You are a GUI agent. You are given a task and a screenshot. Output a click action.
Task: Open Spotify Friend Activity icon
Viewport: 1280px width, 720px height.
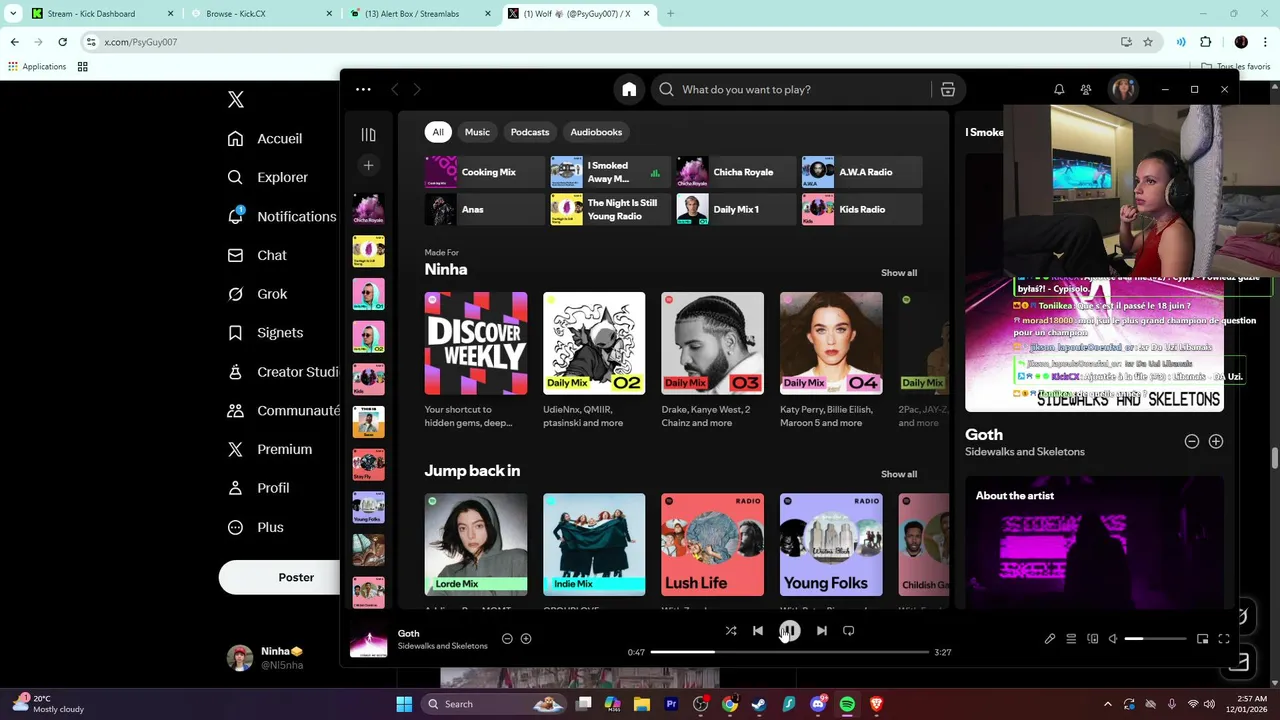(x=1086, y=90)
